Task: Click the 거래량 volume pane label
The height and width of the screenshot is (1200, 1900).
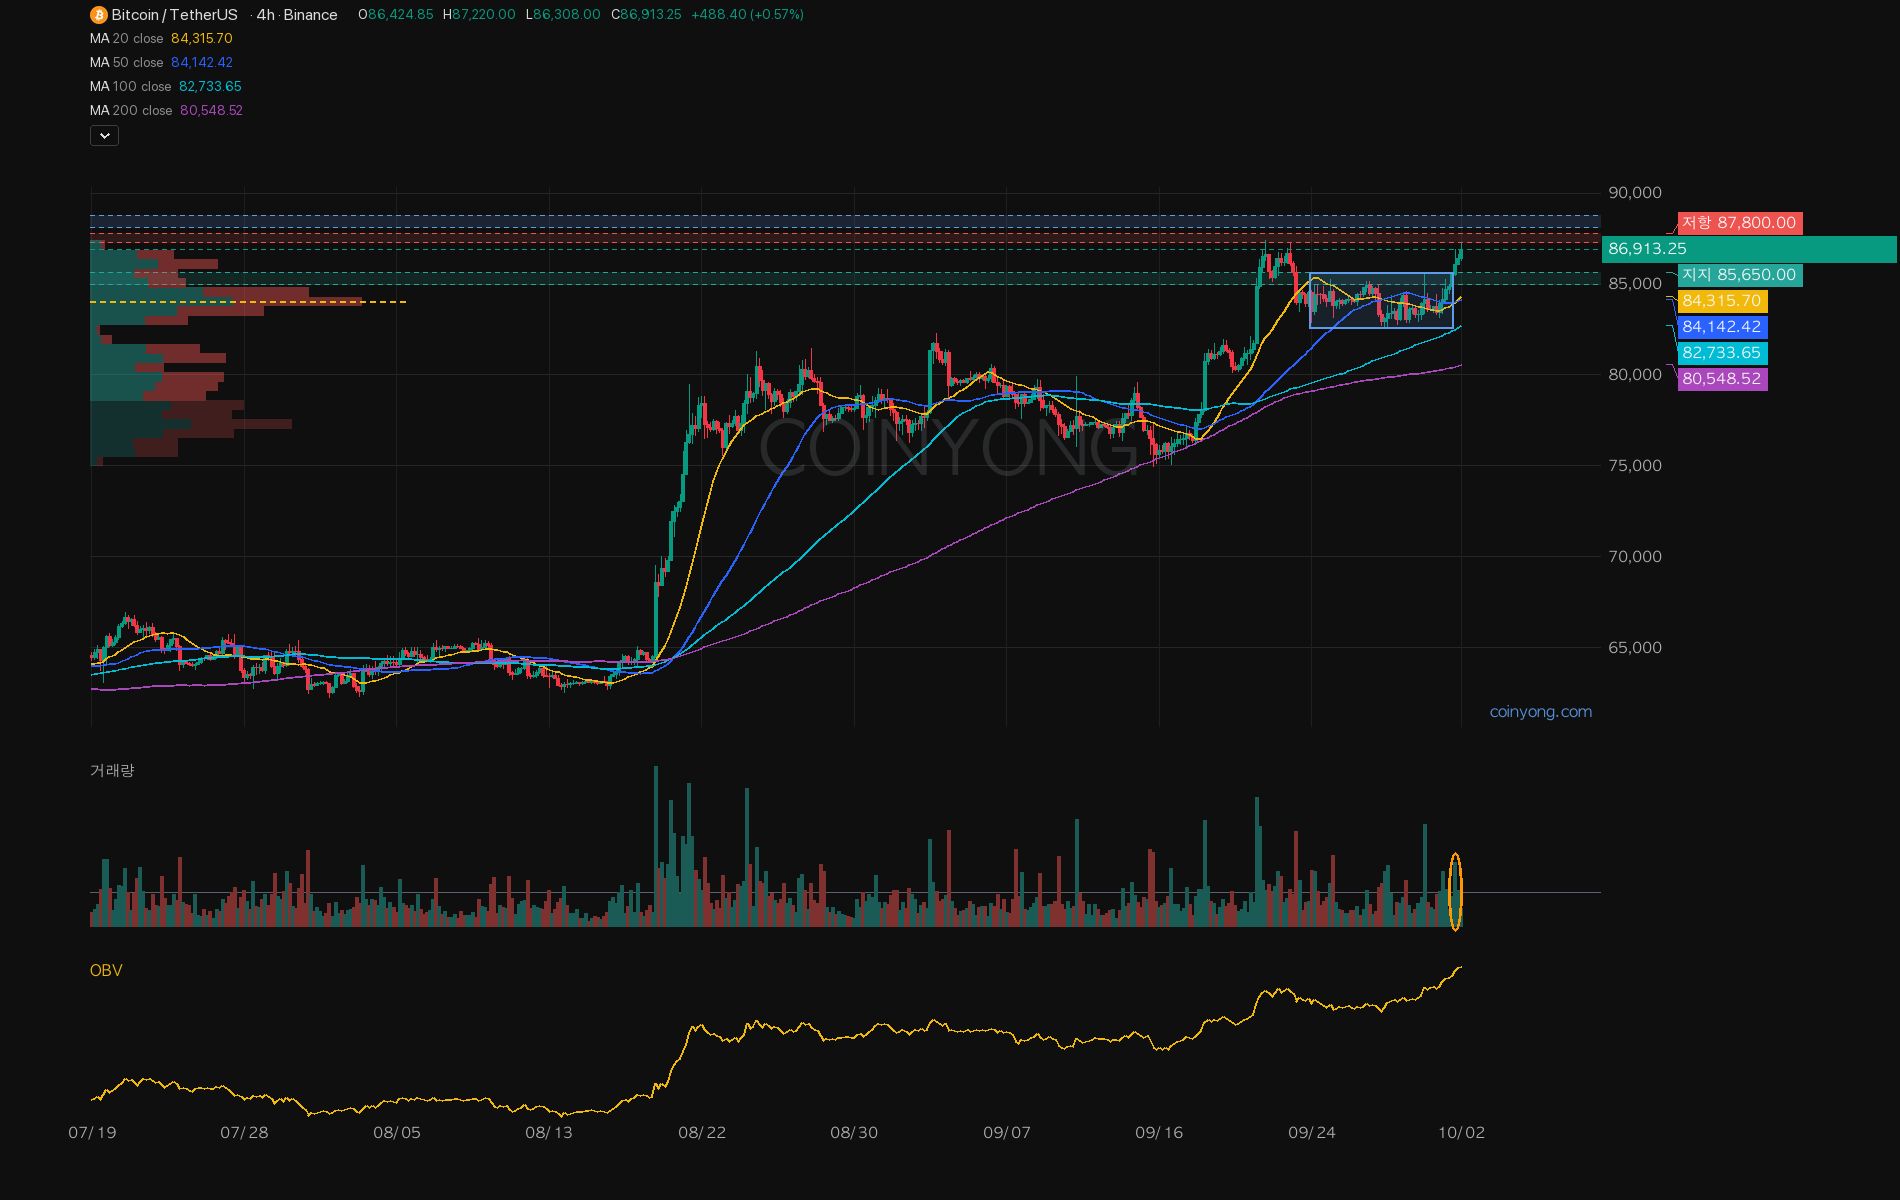Action: click(112, 770)
